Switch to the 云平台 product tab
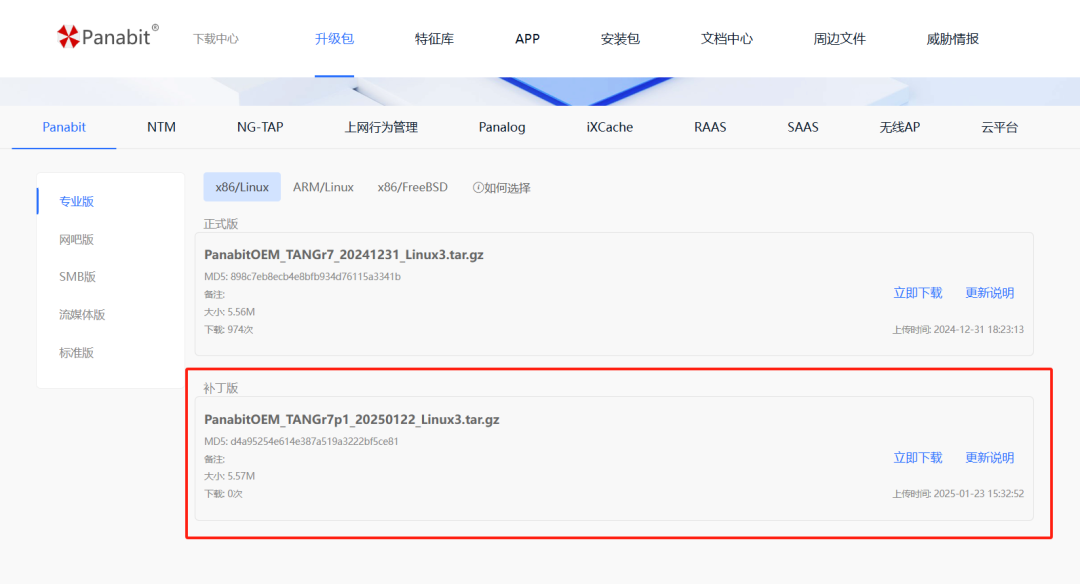 [999, 127]
